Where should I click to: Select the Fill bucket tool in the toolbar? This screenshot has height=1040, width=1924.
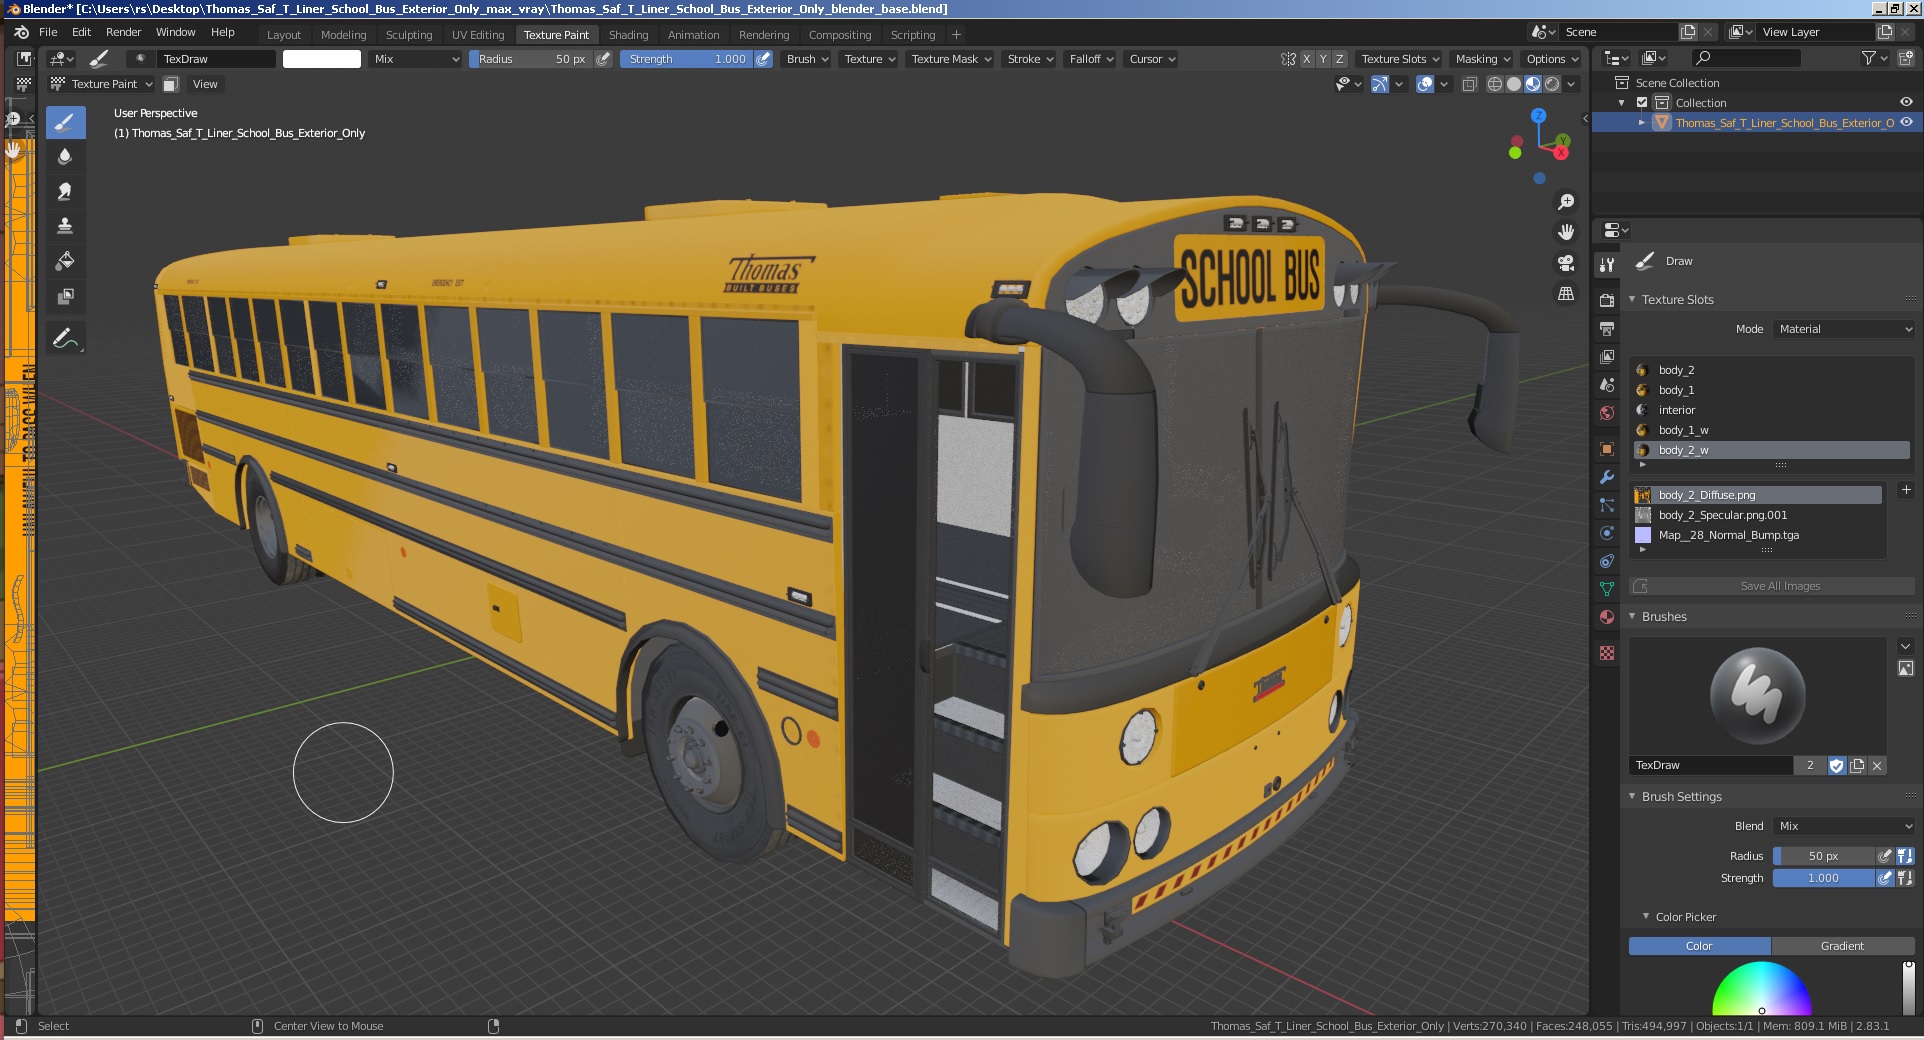coord(65,261)
